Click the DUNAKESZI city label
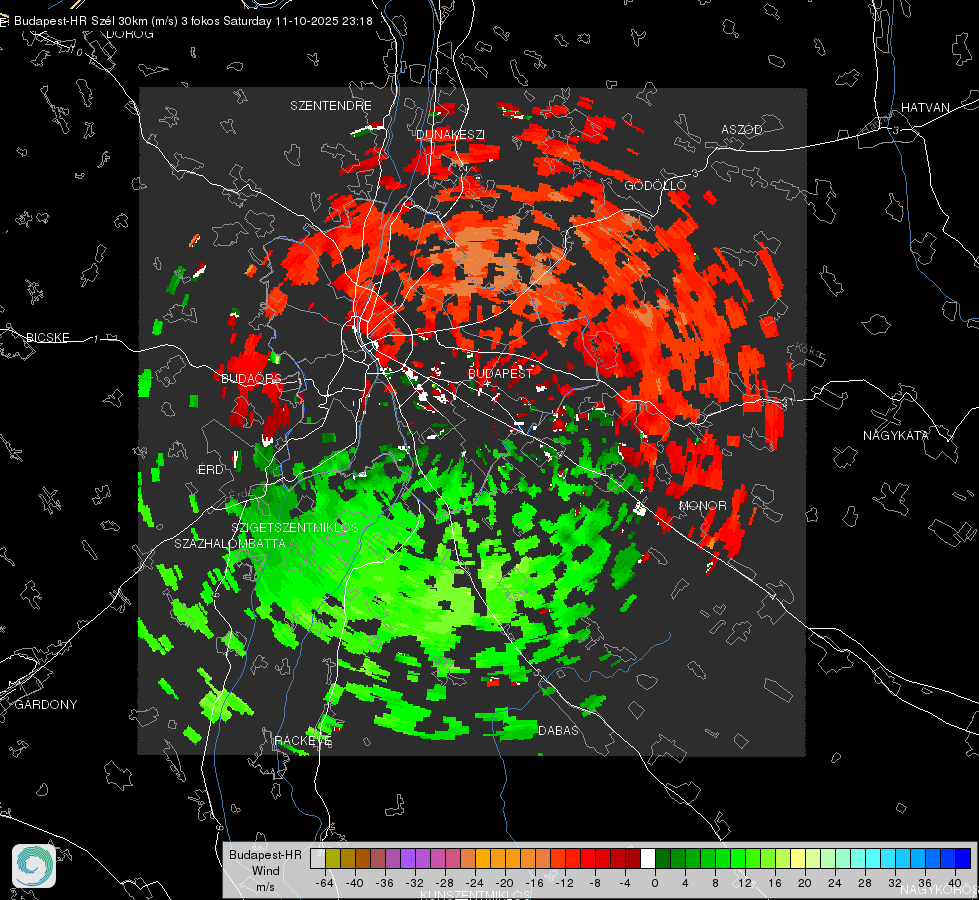Image resolution: width=979 pixels, height=900 pixels. click(450, 134)
